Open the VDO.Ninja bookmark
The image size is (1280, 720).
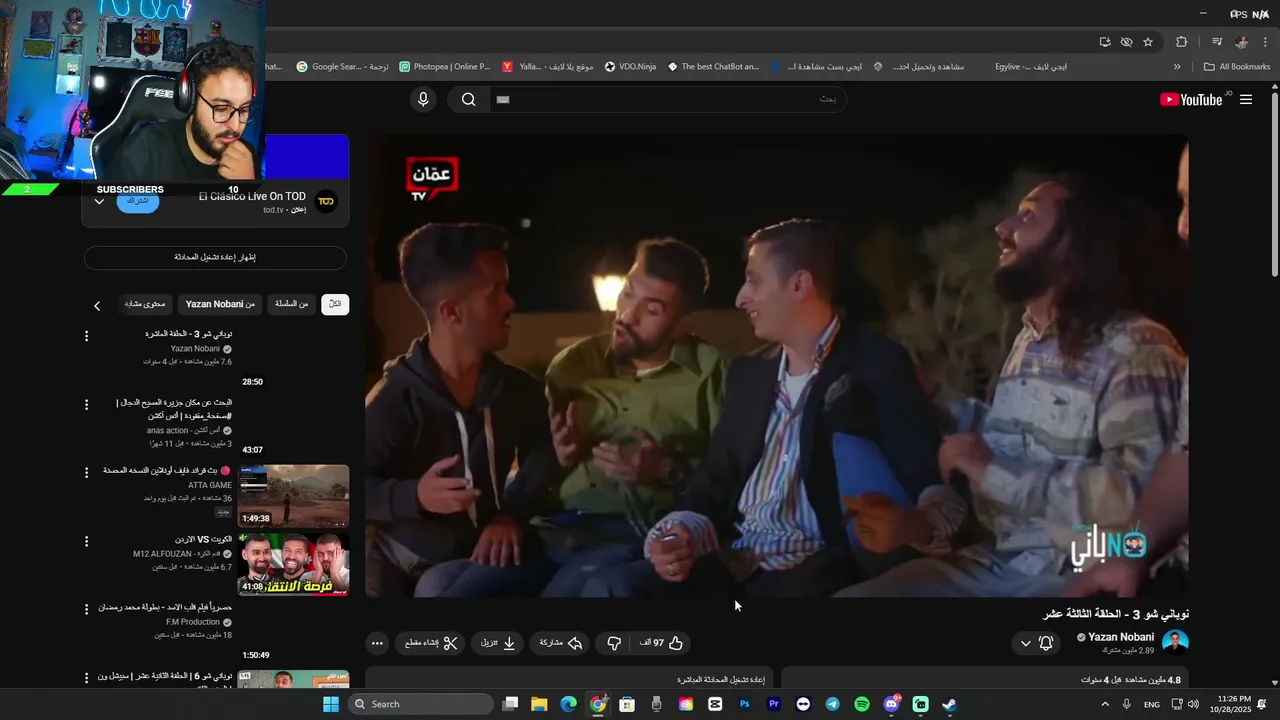[x=631, y=67]
